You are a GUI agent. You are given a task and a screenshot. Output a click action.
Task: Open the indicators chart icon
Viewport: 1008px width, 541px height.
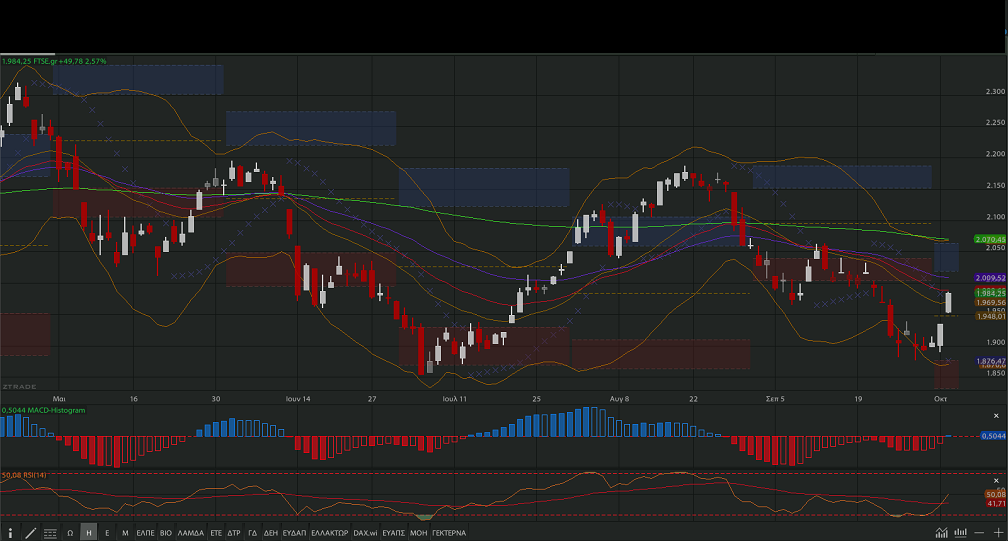pos(941,533)
